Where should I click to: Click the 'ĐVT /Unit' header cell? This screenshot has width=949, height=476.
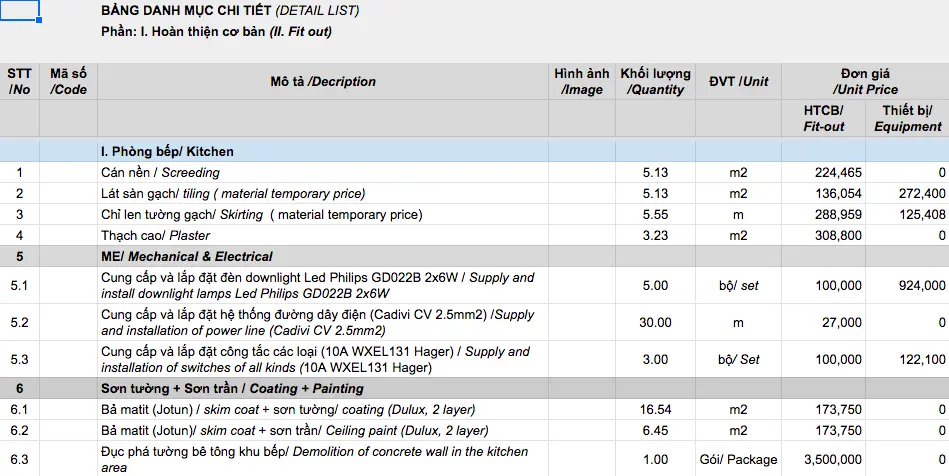738,82
